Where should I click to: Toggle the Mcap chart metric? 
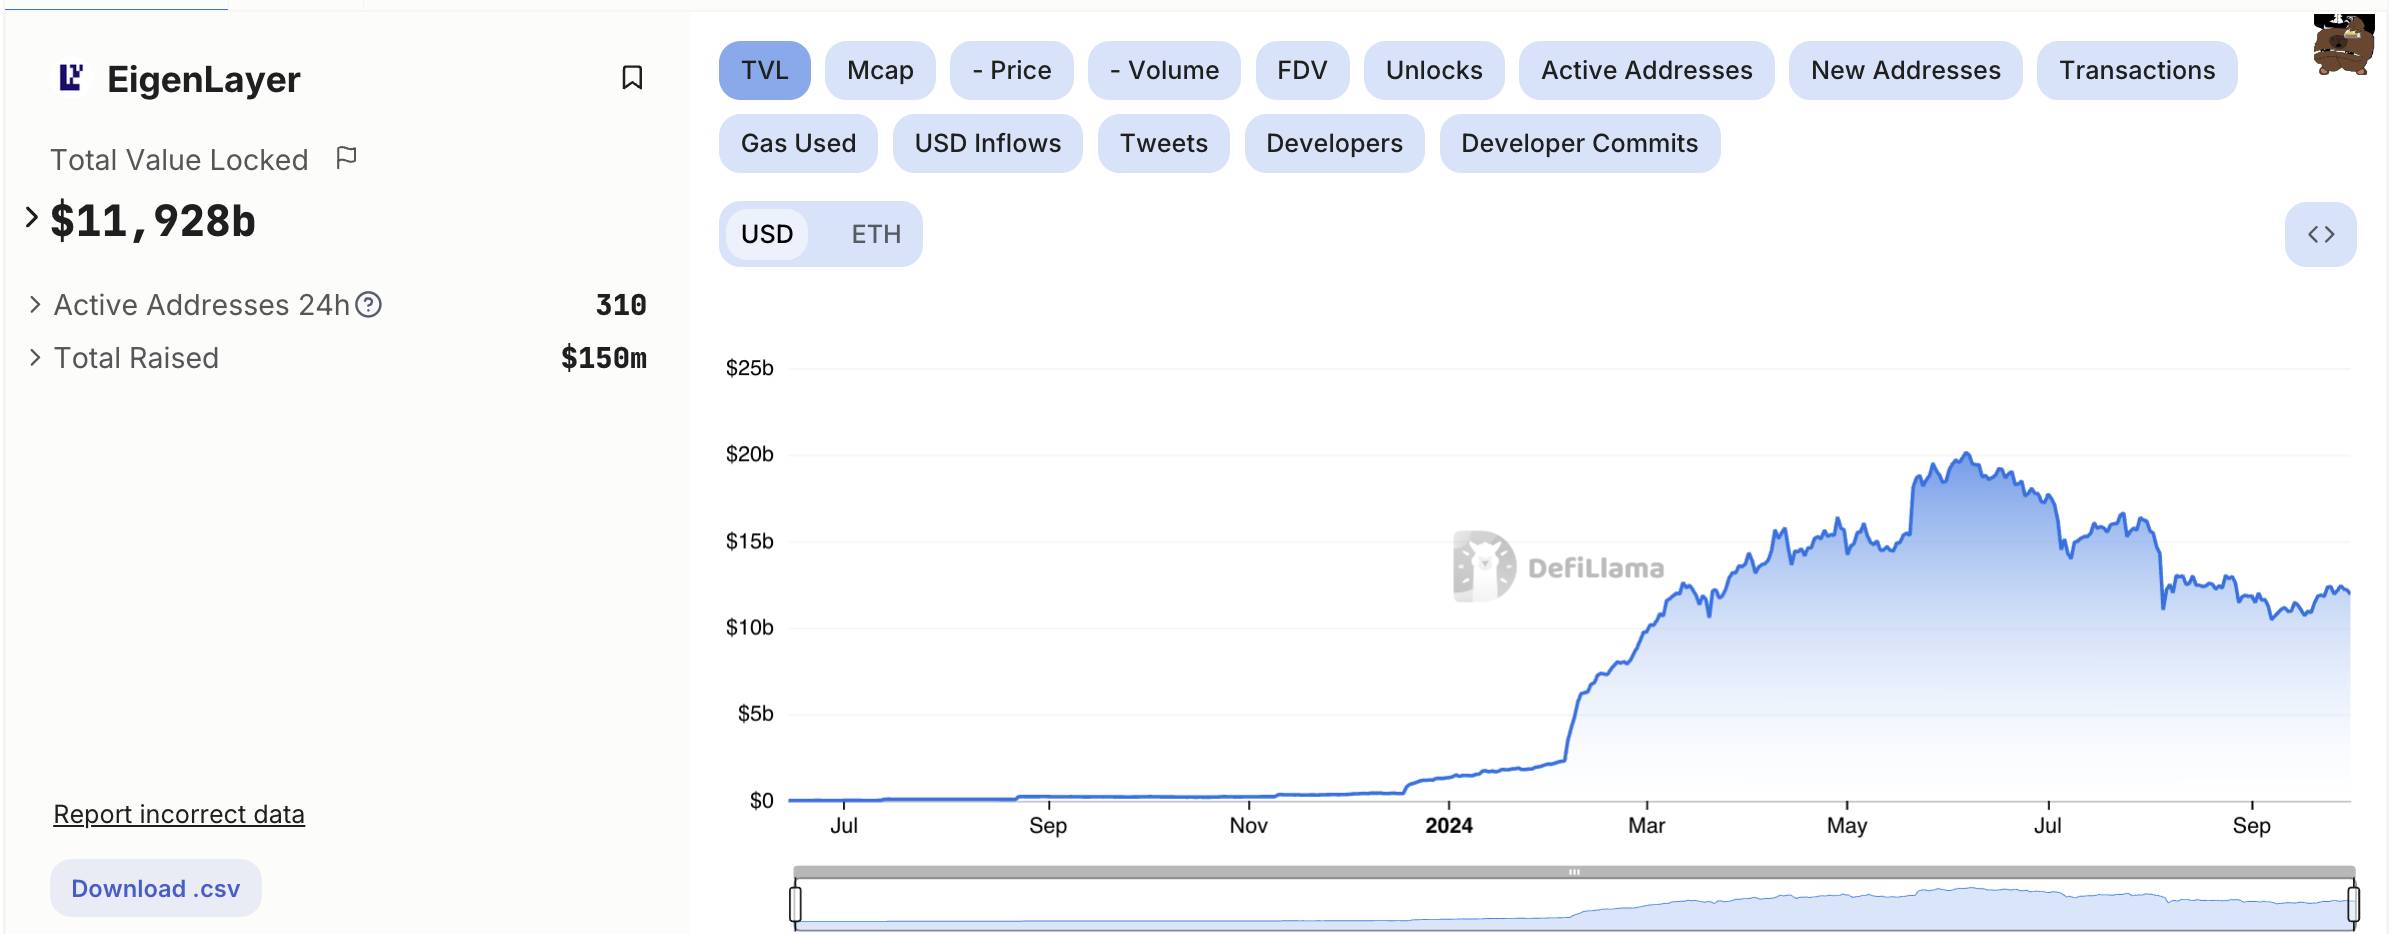click(880, 70)
